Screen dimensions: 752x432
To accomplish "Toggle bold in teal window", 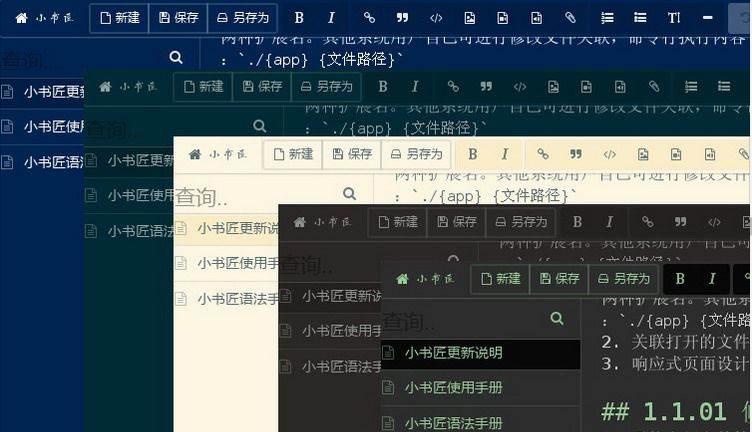I will [x=383, y=87].
